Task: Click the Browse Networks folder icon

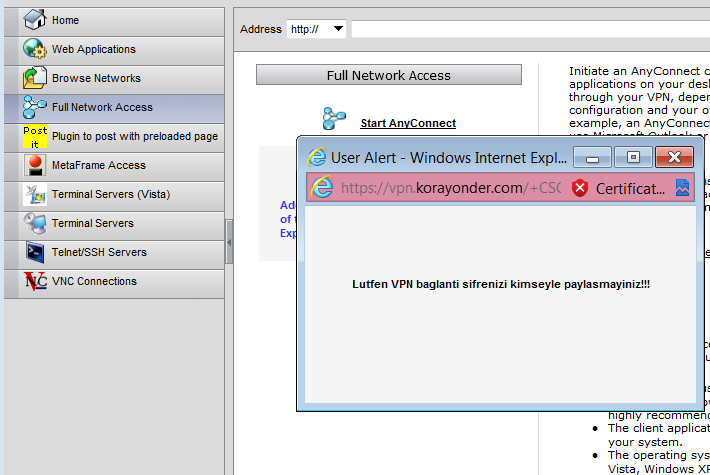Action: 34,77
